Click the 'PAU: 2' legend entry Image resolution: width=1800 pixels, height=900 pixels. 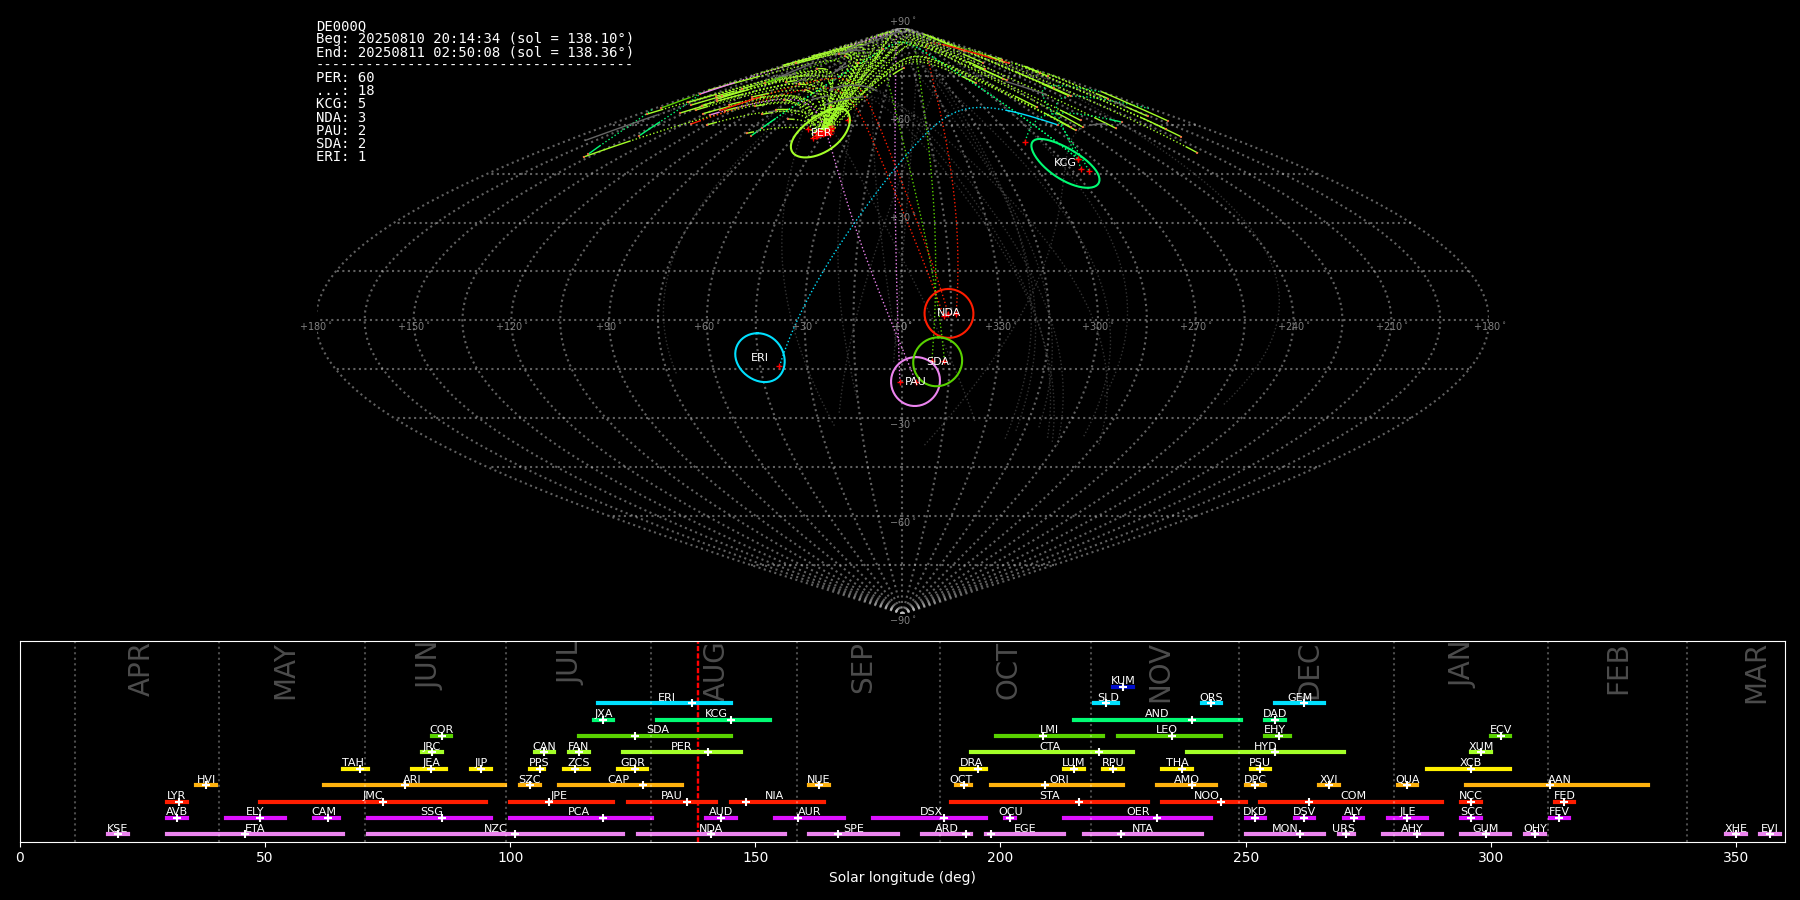[x=341, y=131]
